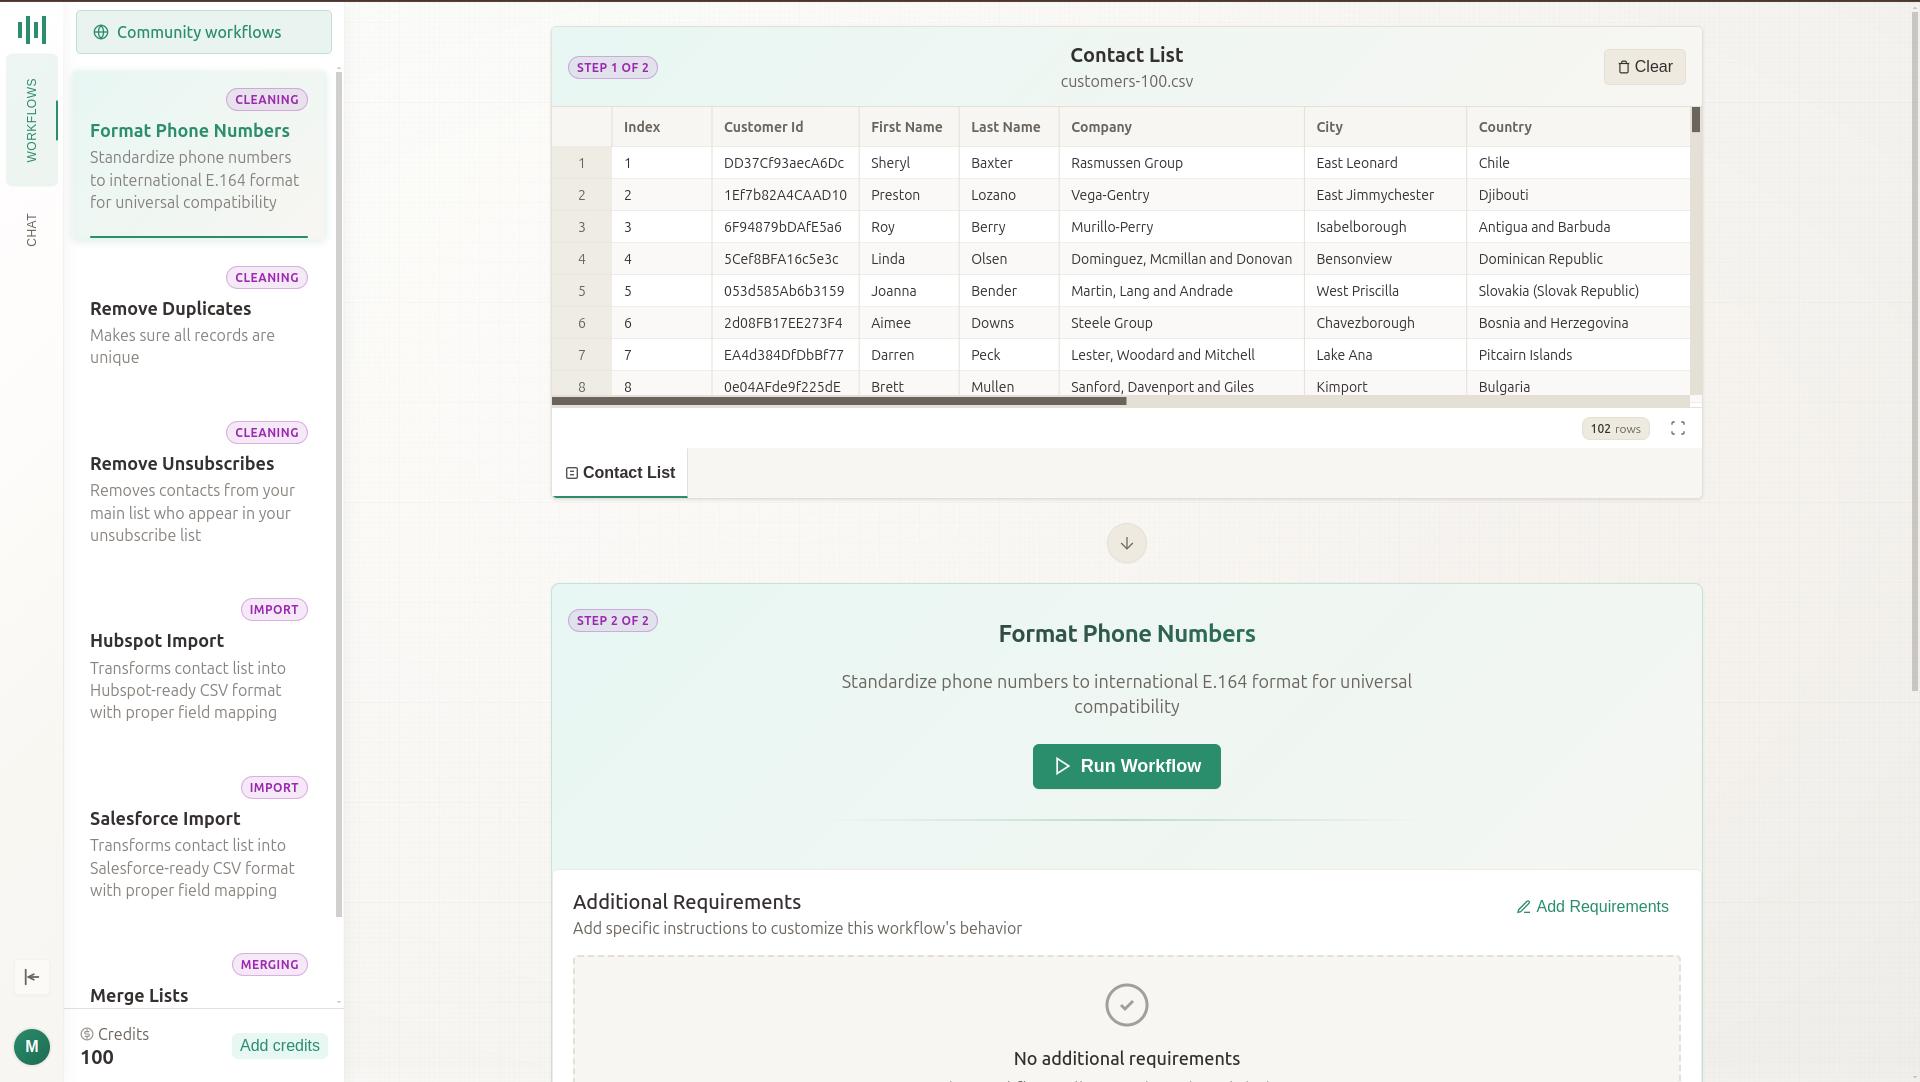Click Add Requirements pencil link
Screen dimensions: 1920x1082
1592,907
